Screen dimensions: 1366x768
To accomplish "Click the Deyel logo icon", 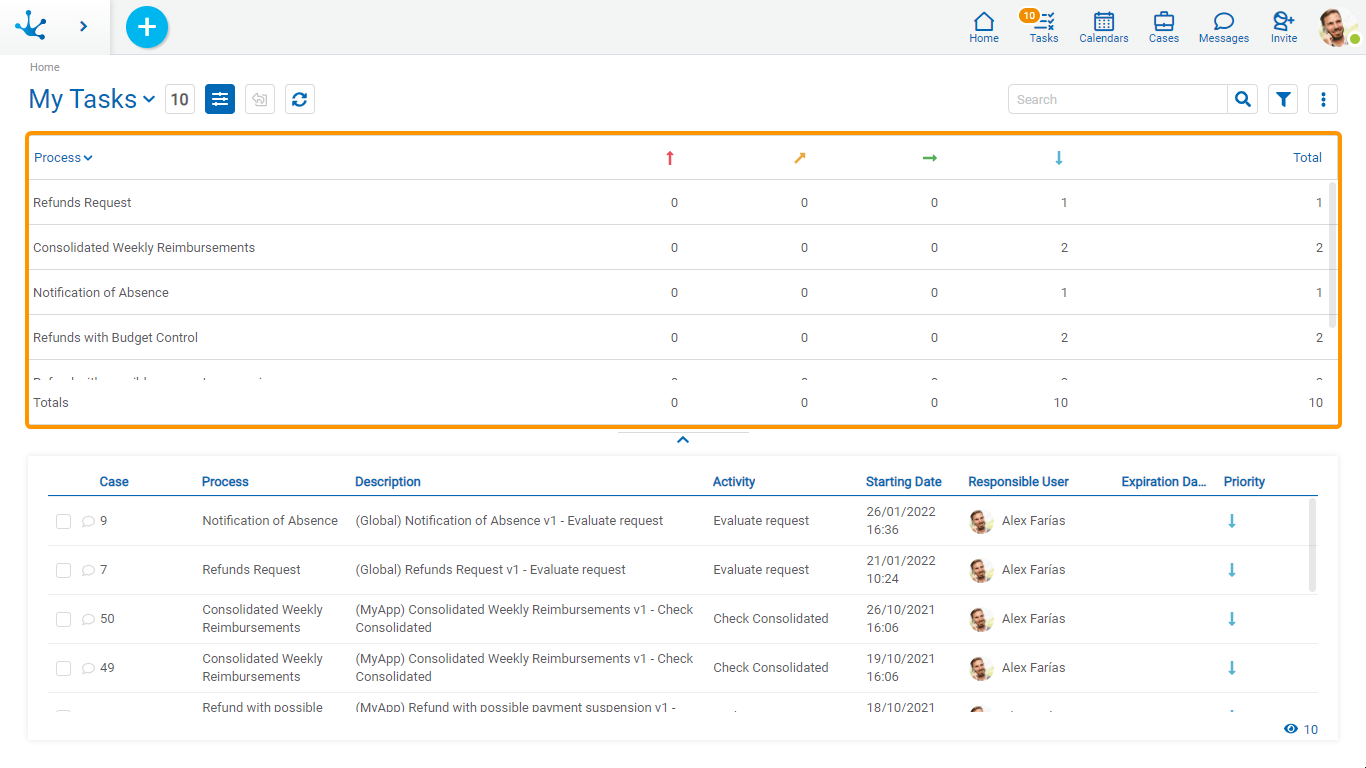I will pyautogui.click(x=31, y=26).
